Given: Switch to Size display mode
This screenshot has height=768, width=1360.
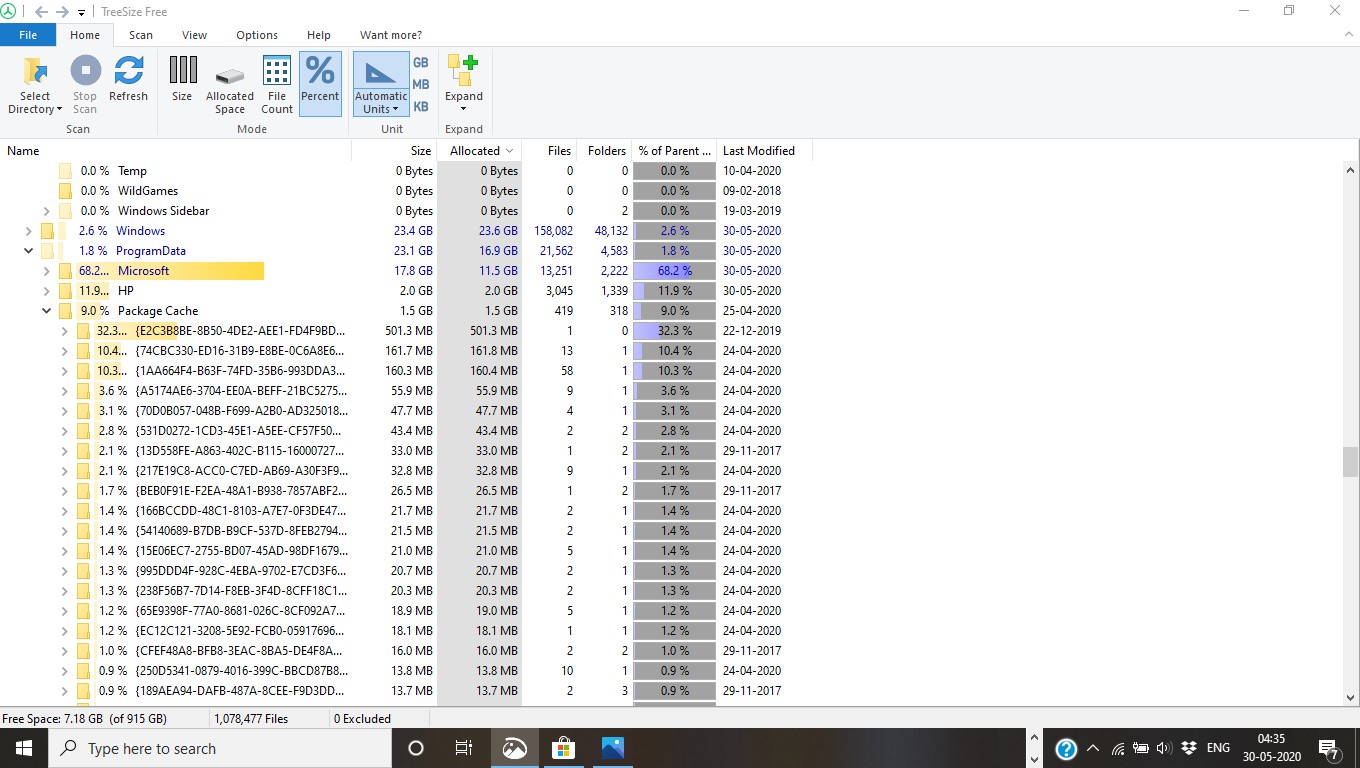Looking at the screenshot, I should pos(182,79).
